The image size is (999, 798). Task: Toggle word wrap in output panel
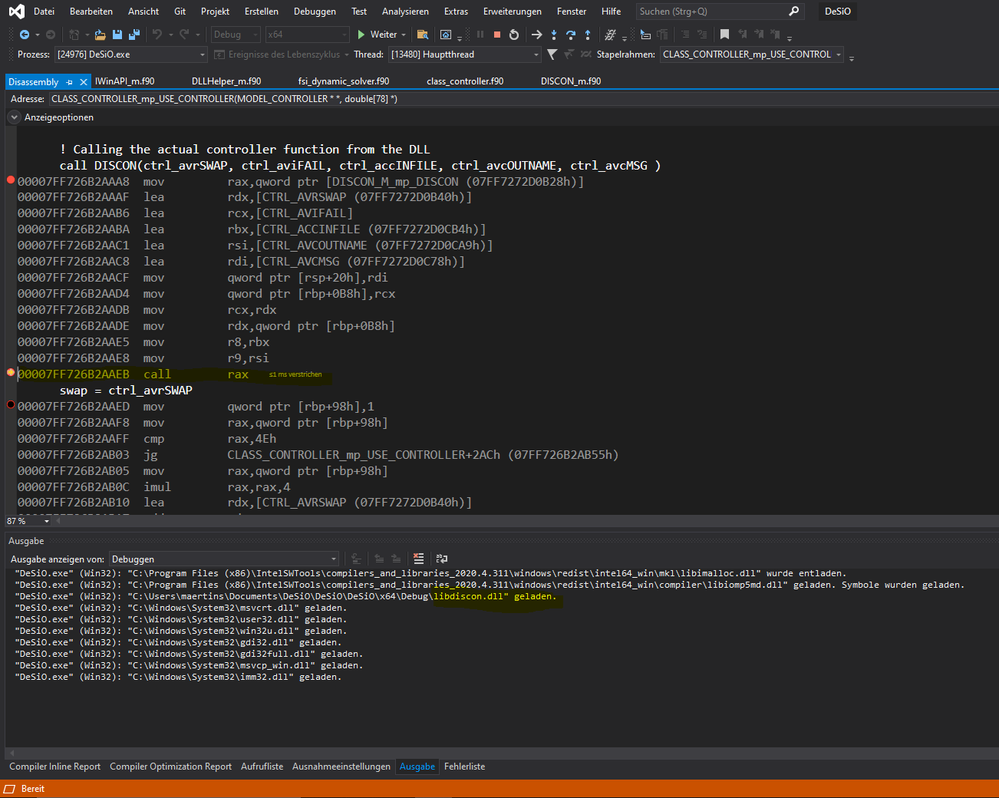442,559
